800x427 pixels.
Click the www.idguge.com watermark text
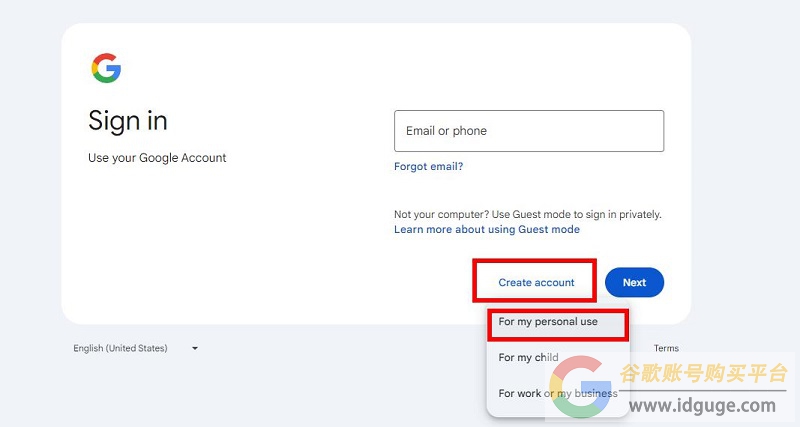pos(702,406)
